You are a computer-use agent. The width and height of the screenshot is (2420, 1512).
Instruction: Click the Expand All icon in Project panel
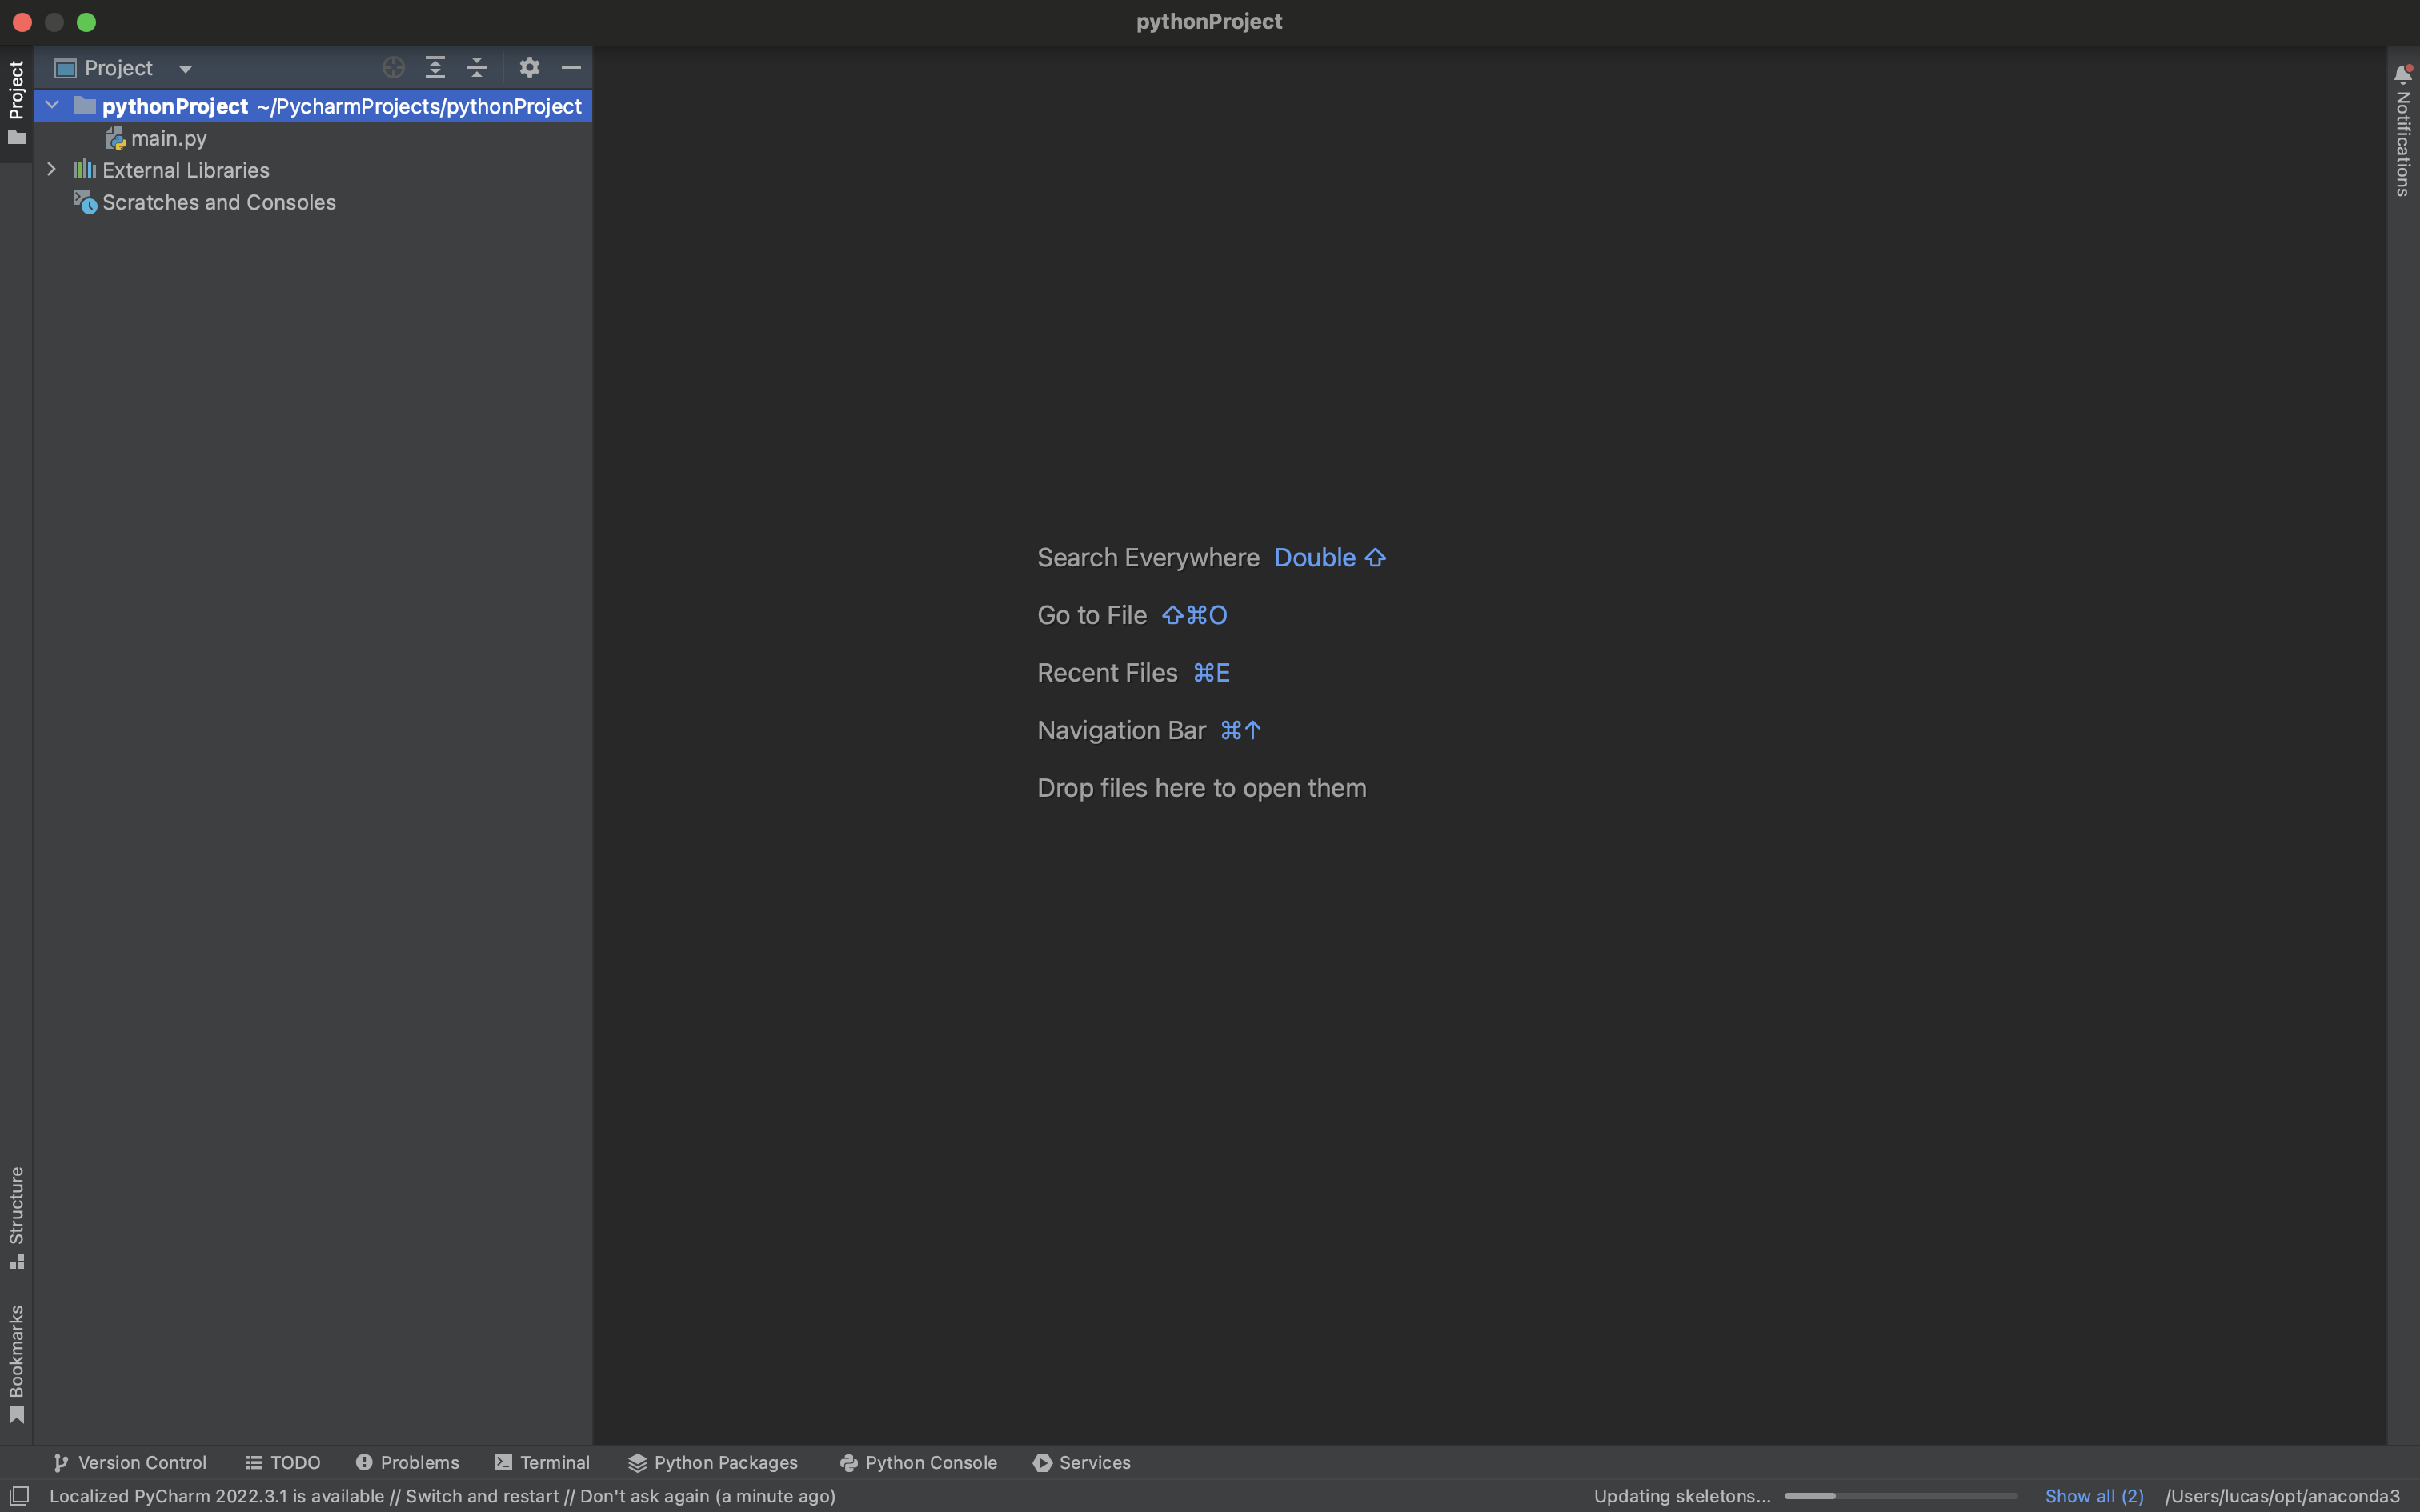coord(435,68)
